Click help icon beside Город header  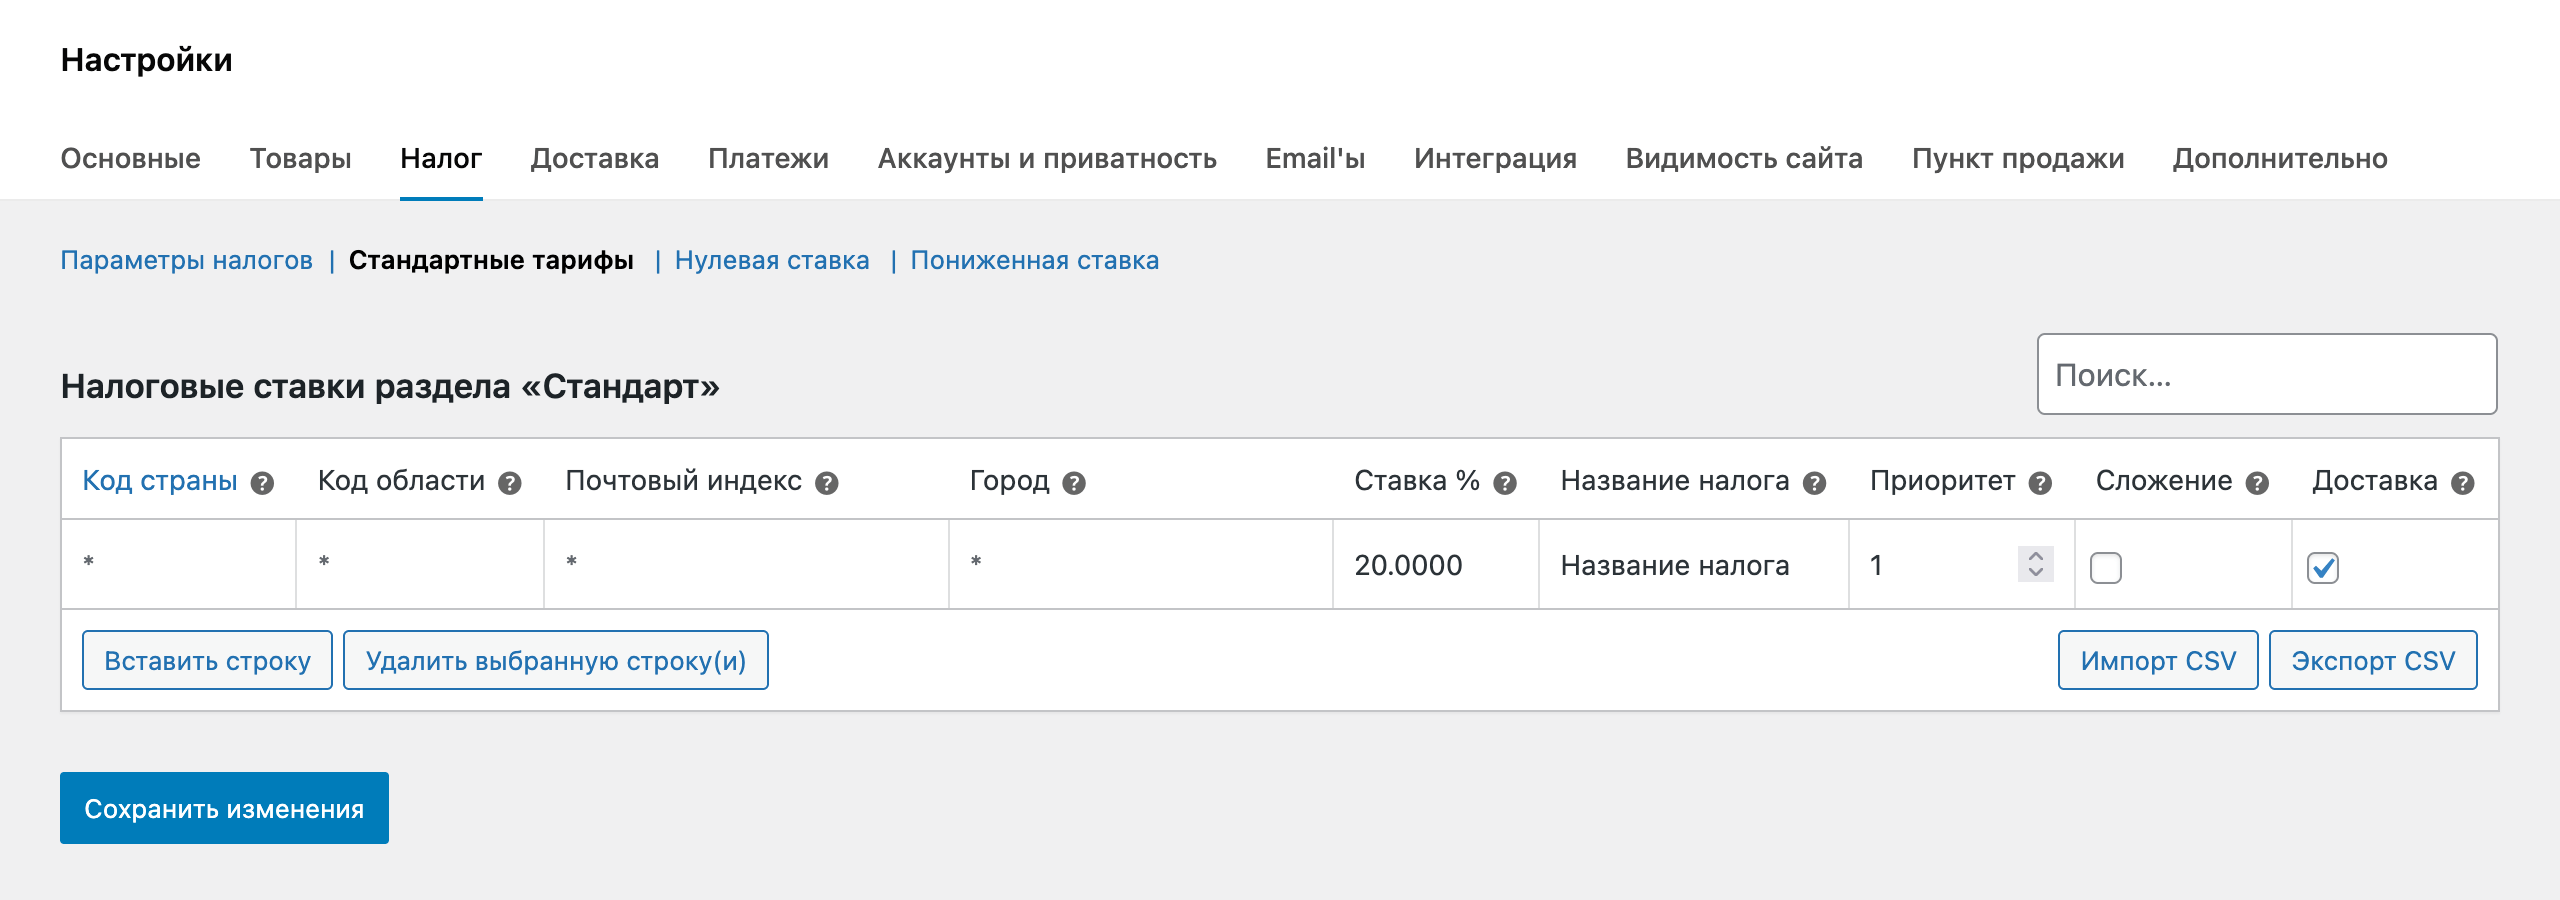point(1074,484)
